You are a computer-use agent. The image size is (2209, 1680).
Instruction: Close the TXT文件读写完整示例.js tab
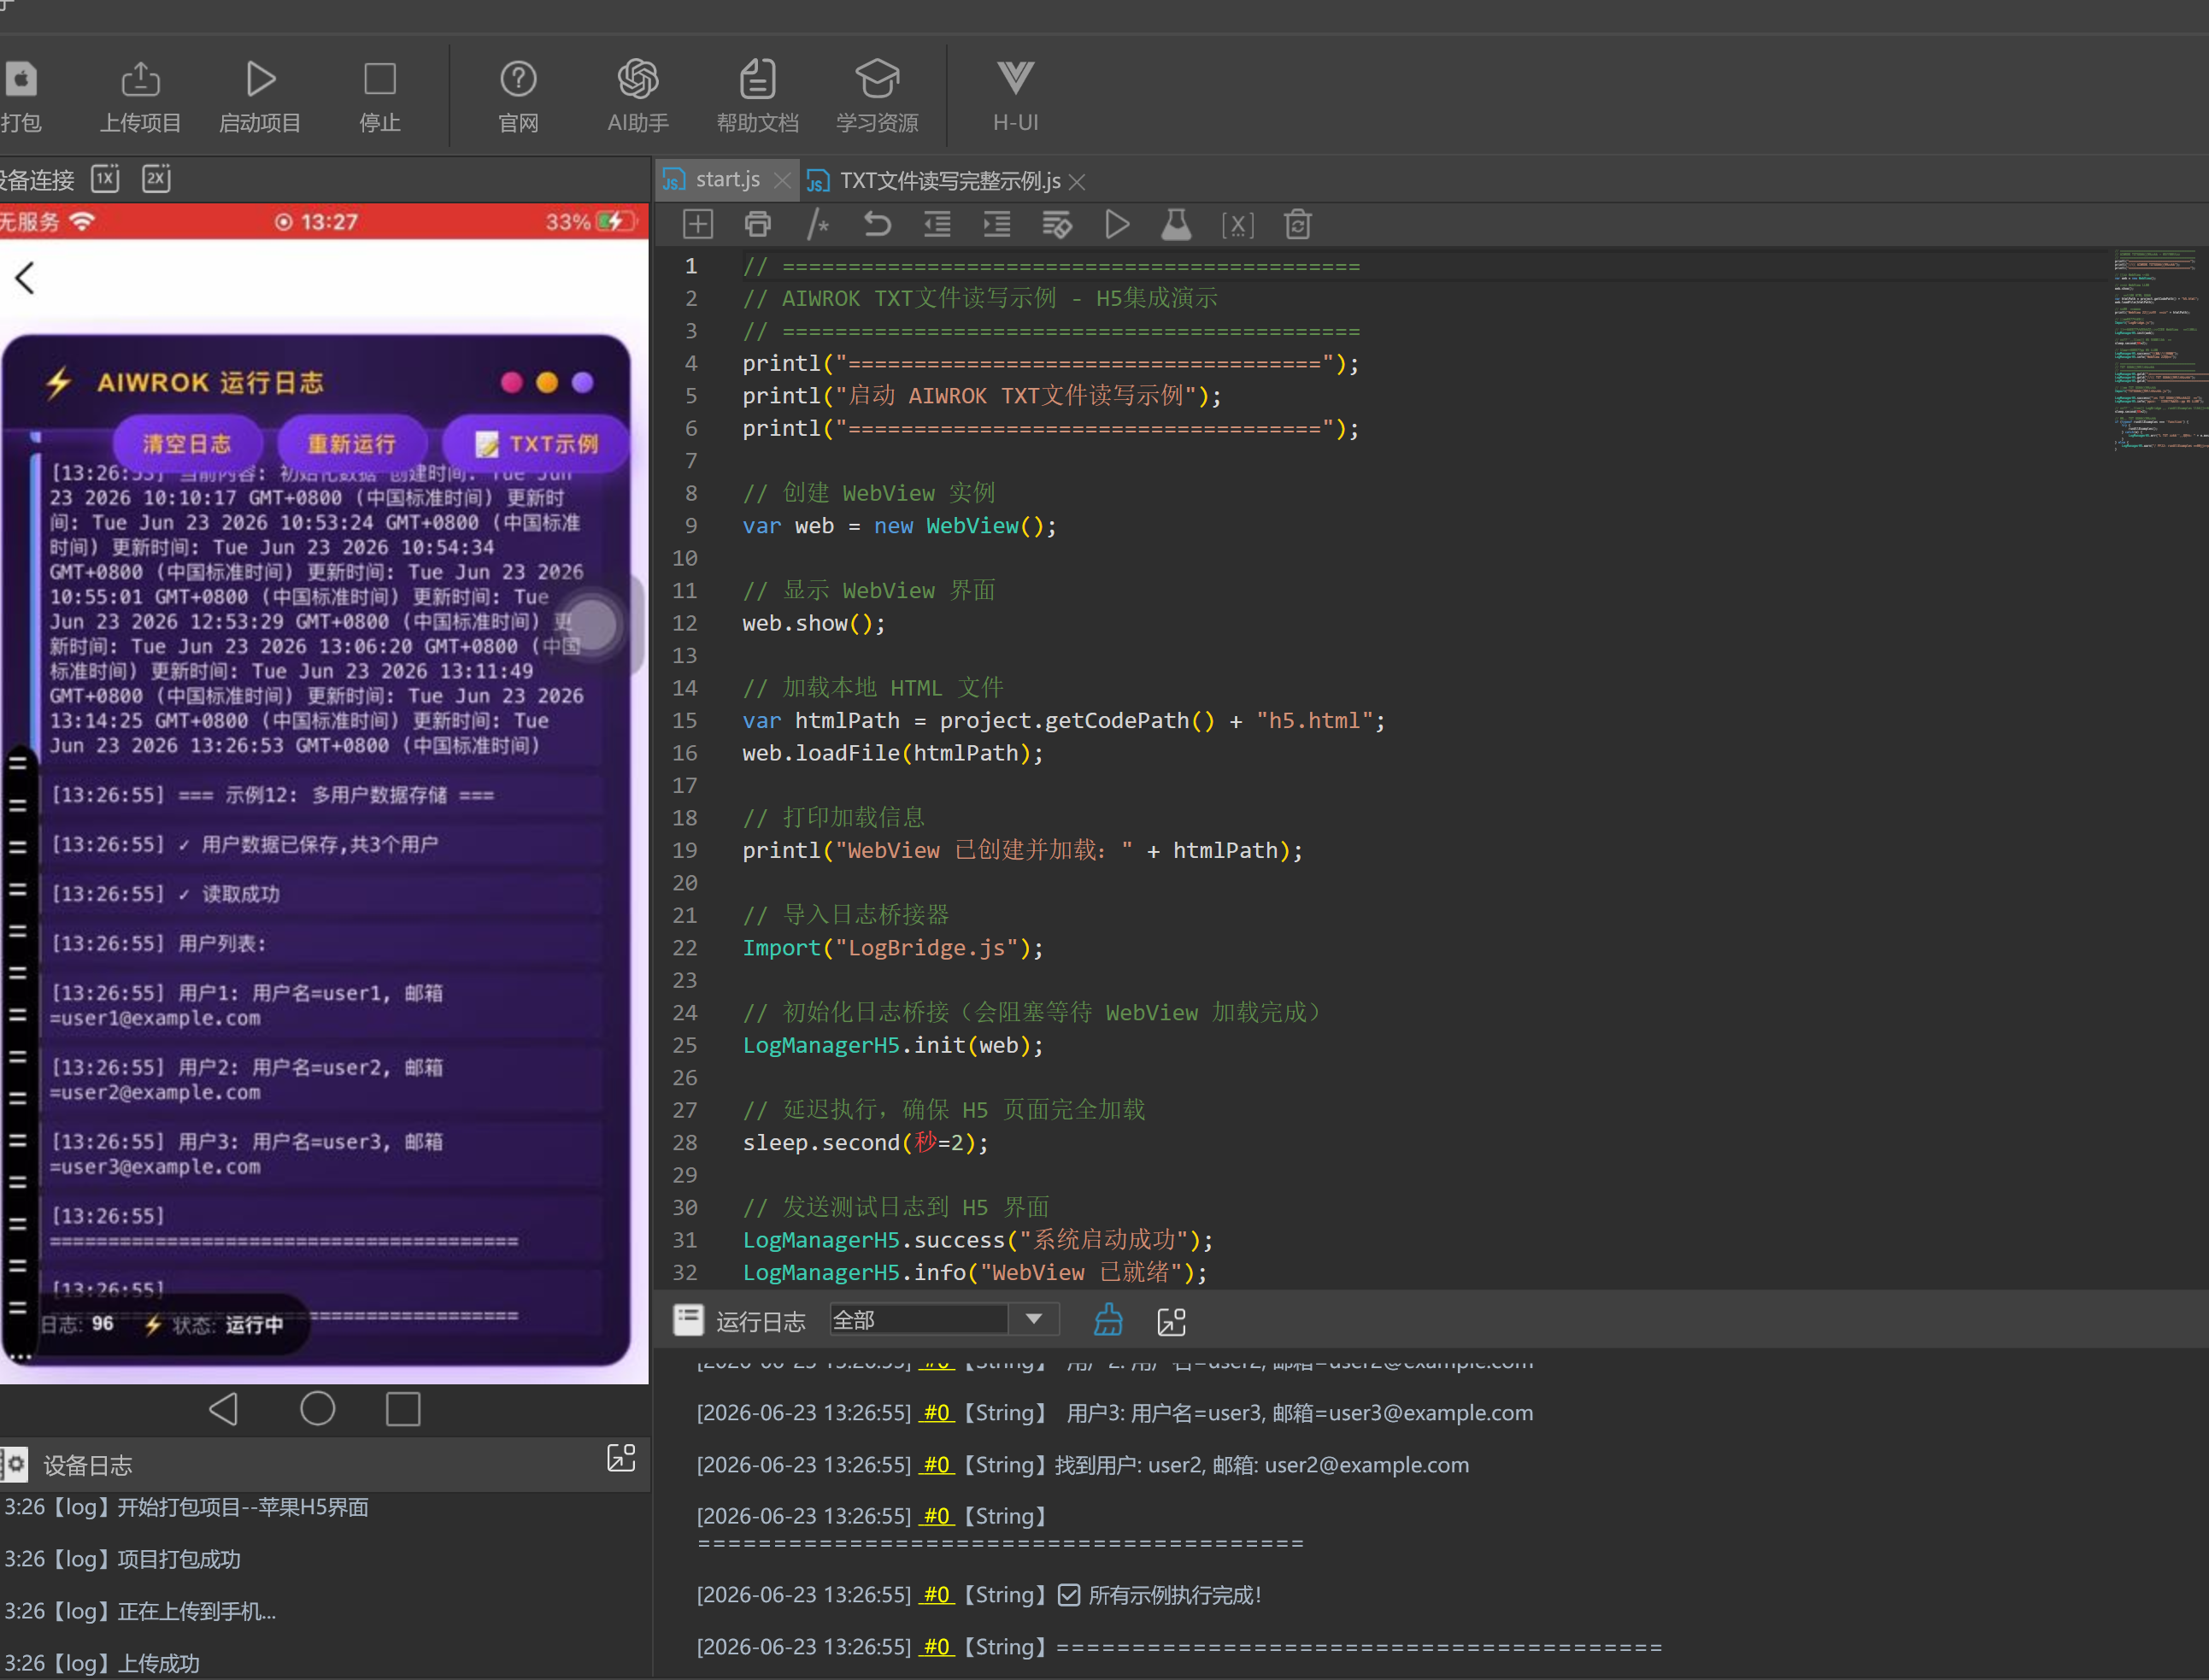1077,182
